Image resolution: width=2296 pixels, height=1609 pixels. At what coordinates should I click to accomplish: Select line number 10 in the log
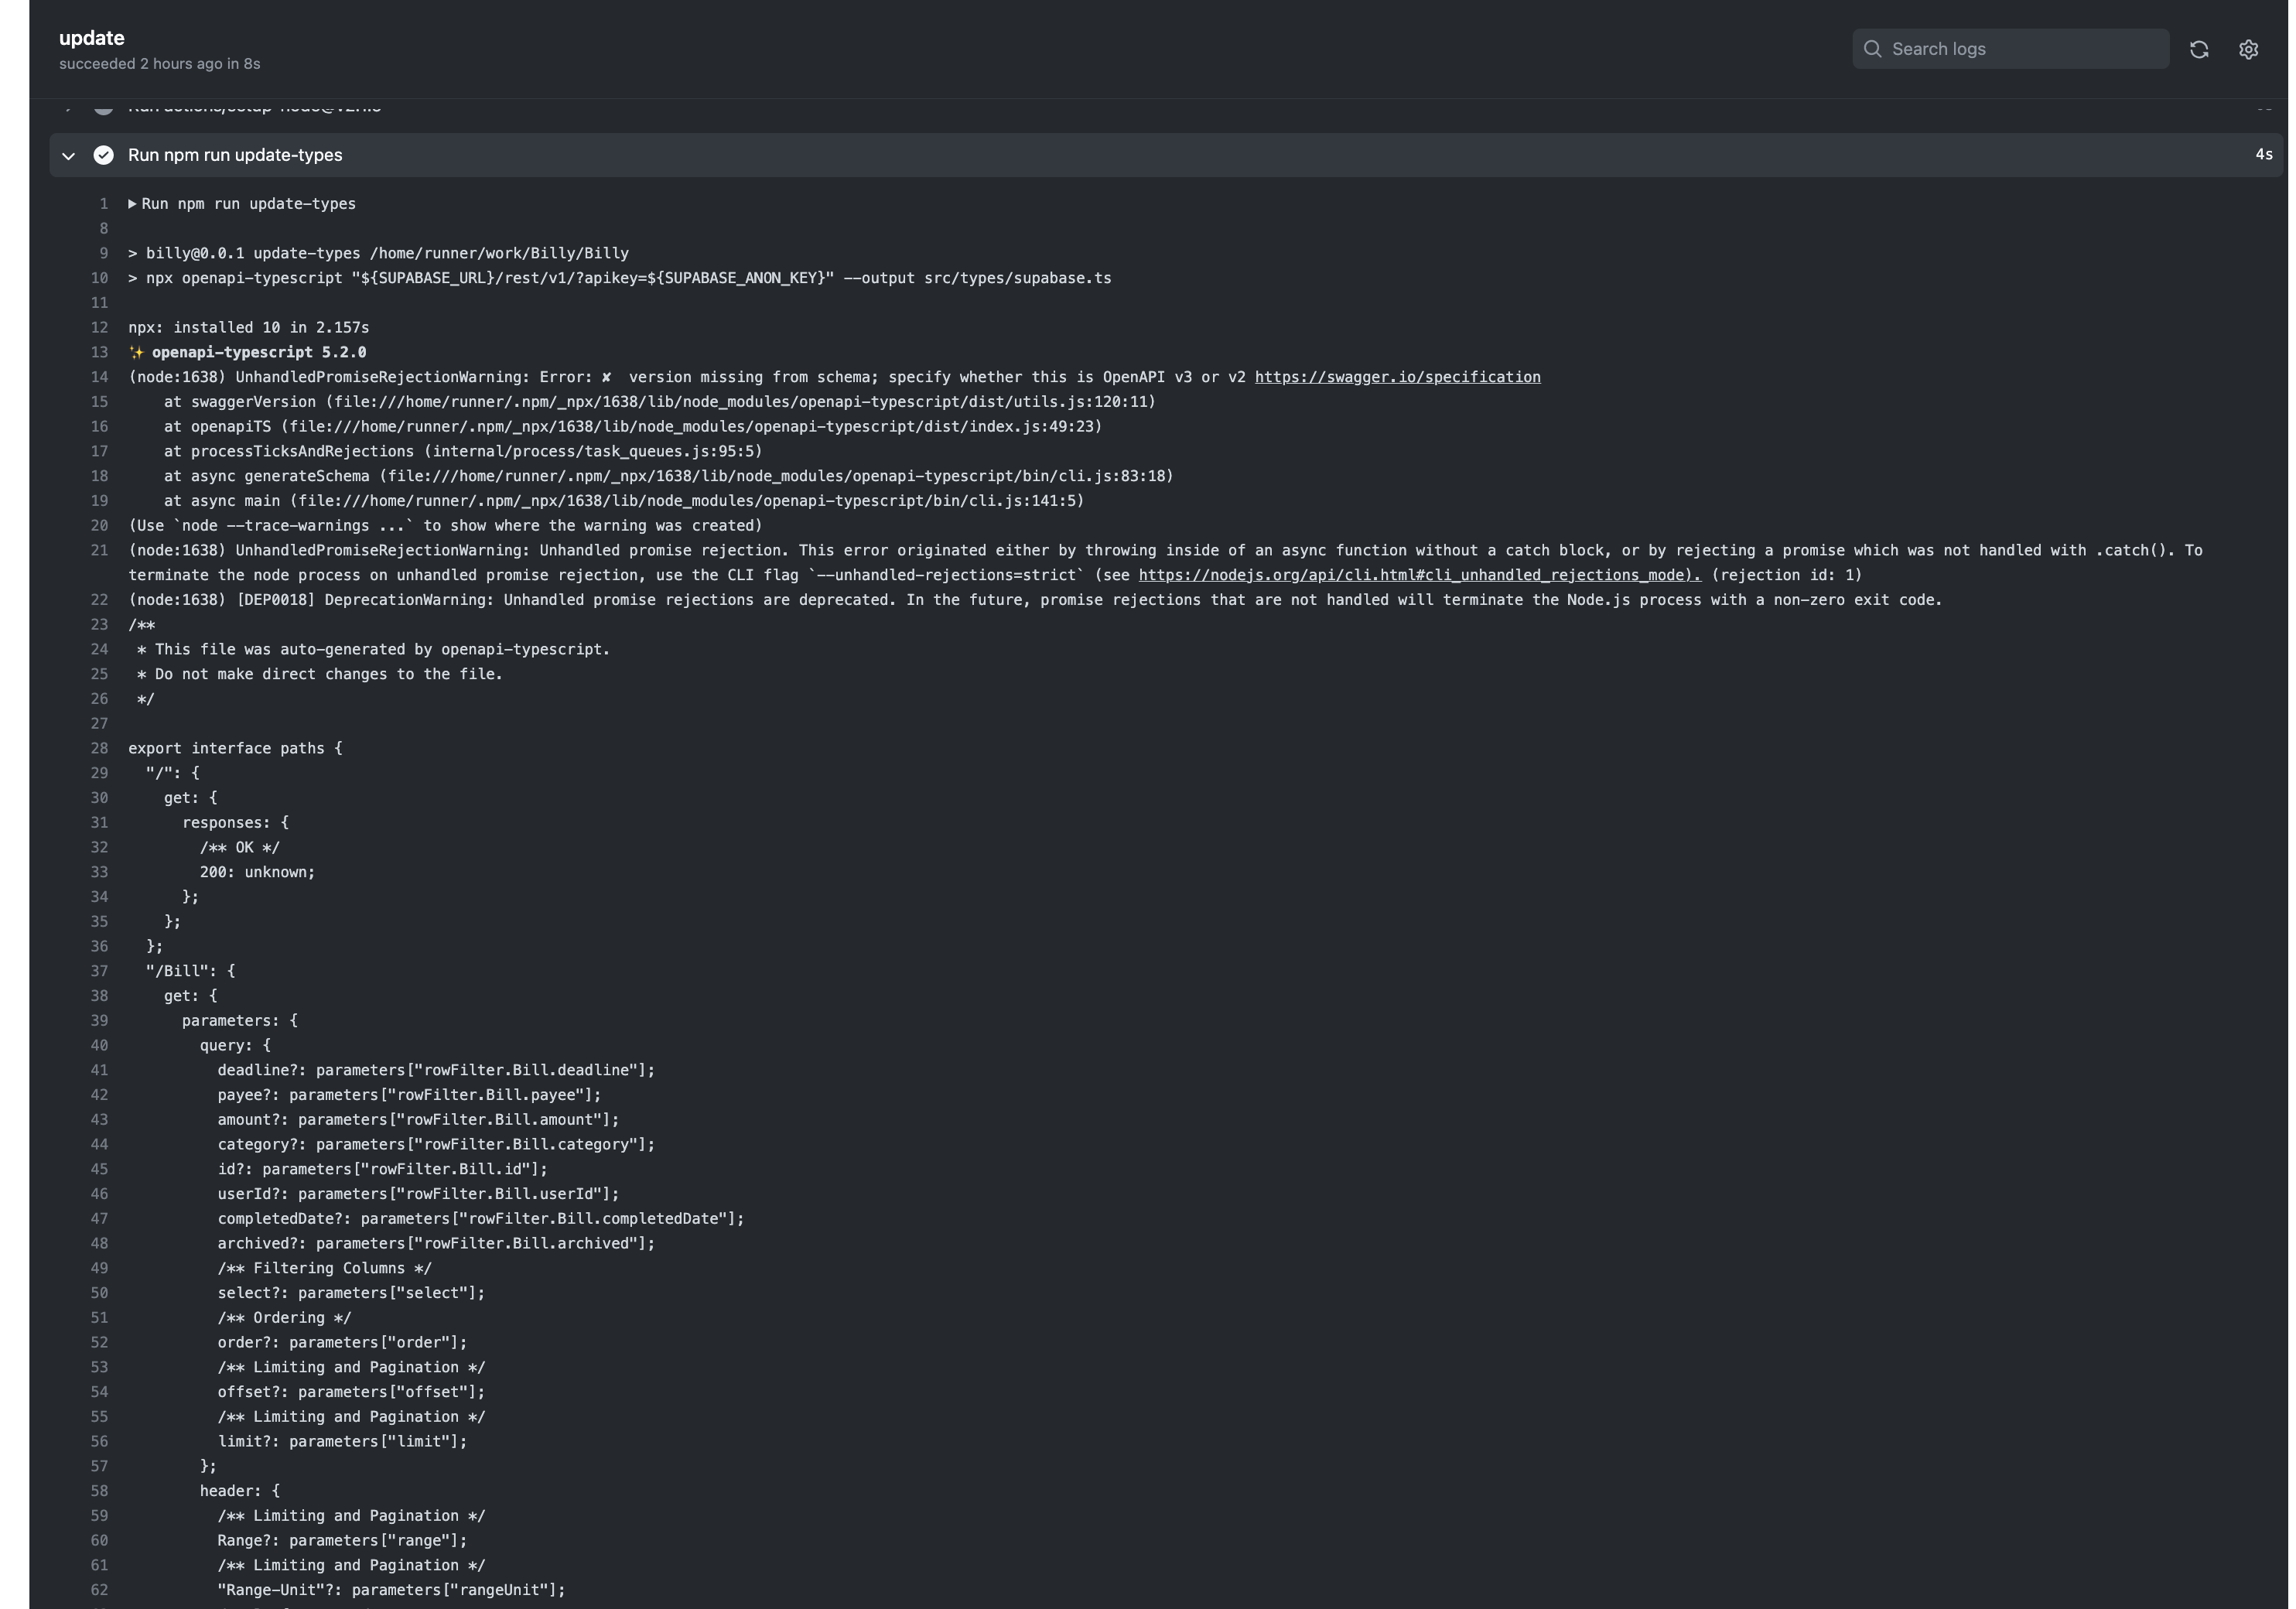(99, 278)
